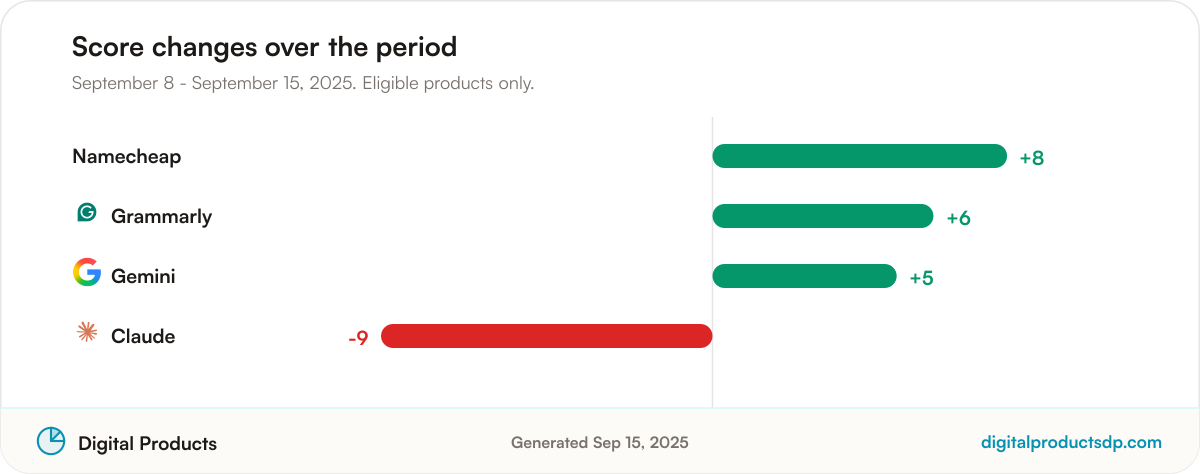This screenshot has width=1200, height=474.
Task: Click the Digital Products brand name
Action: (x=147, y=443)
